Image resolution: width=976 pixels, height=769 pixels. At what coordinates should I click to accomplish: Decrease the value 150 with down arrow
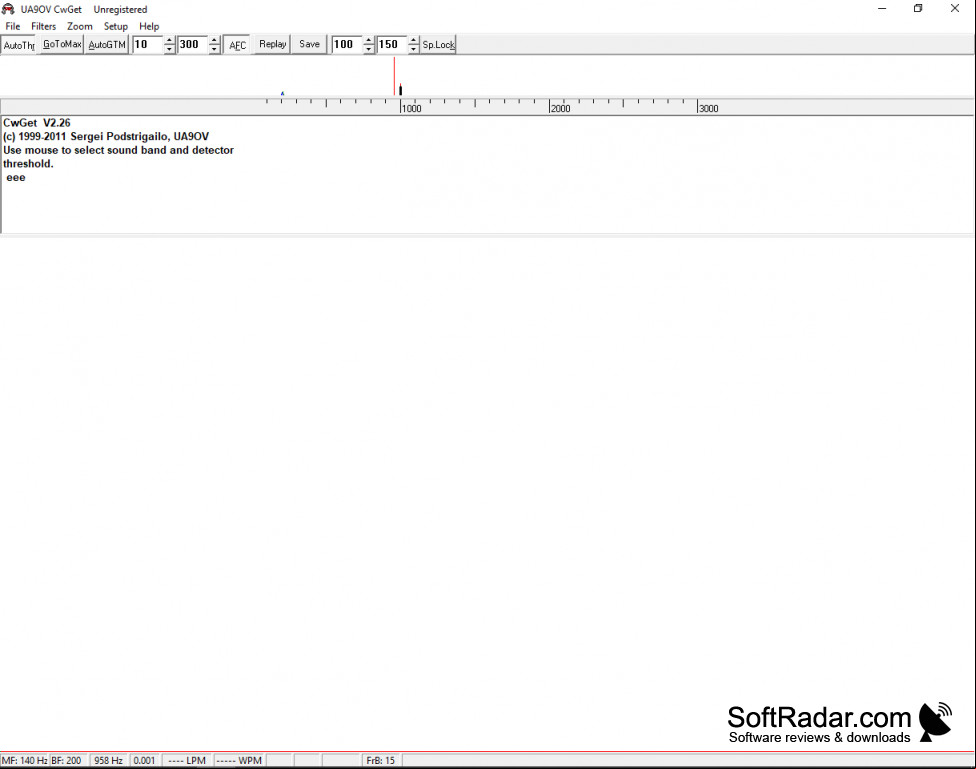[x=413, y=49]
